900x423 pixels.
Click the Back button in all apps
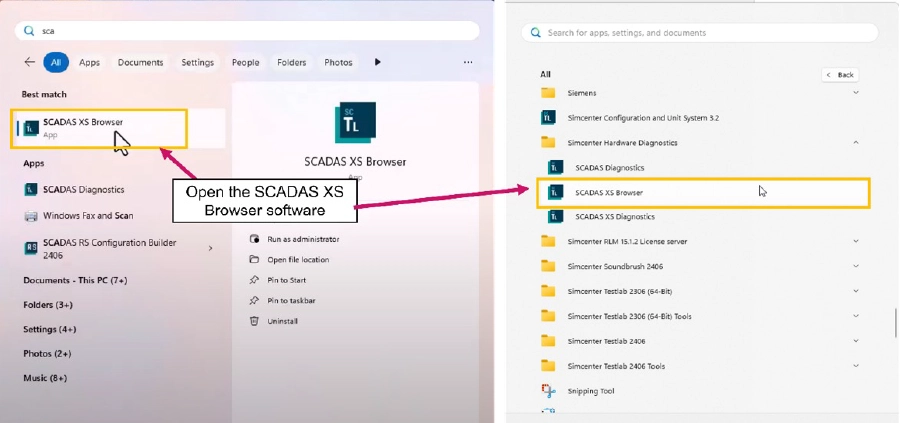(x=841, y=75)
